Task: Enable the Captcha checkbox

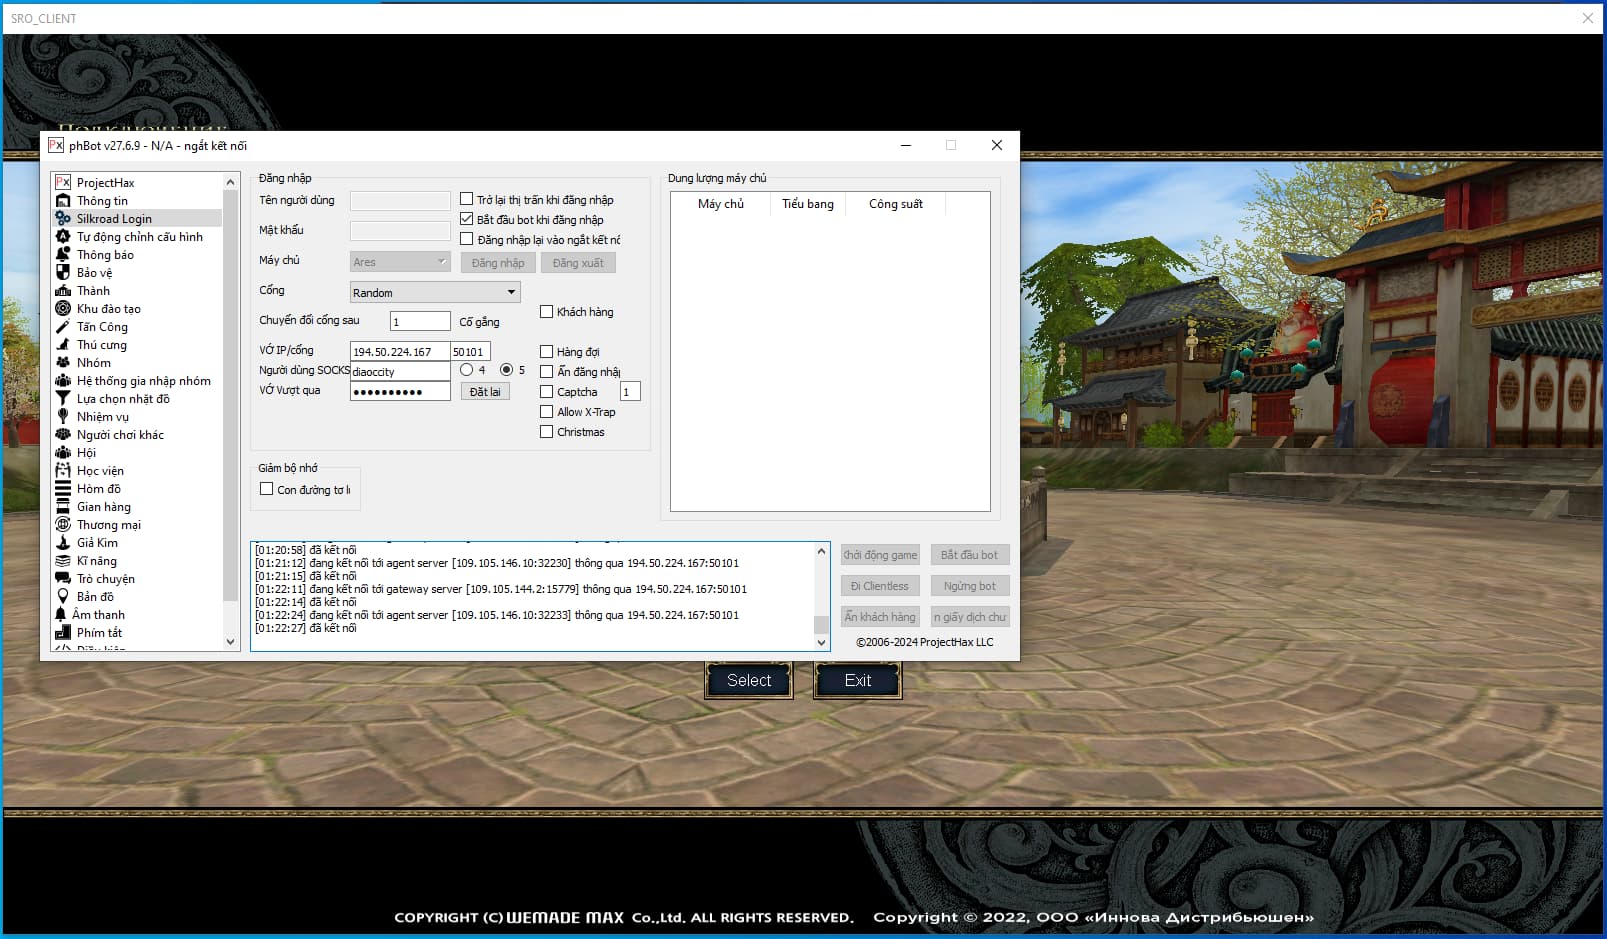Action: tap(547, 392)
